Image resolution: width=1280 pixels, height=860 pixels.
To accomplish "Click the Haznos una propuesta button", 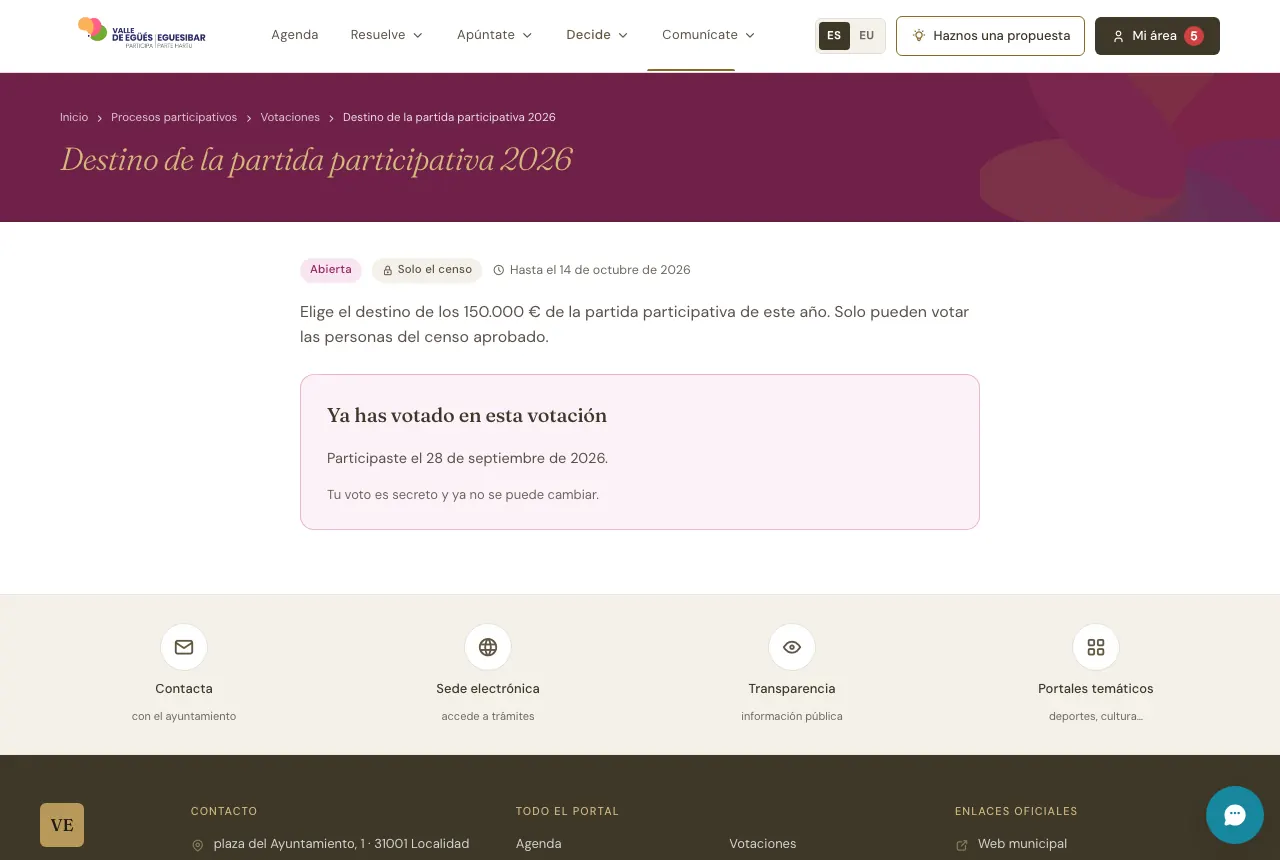I will [990, 36].
